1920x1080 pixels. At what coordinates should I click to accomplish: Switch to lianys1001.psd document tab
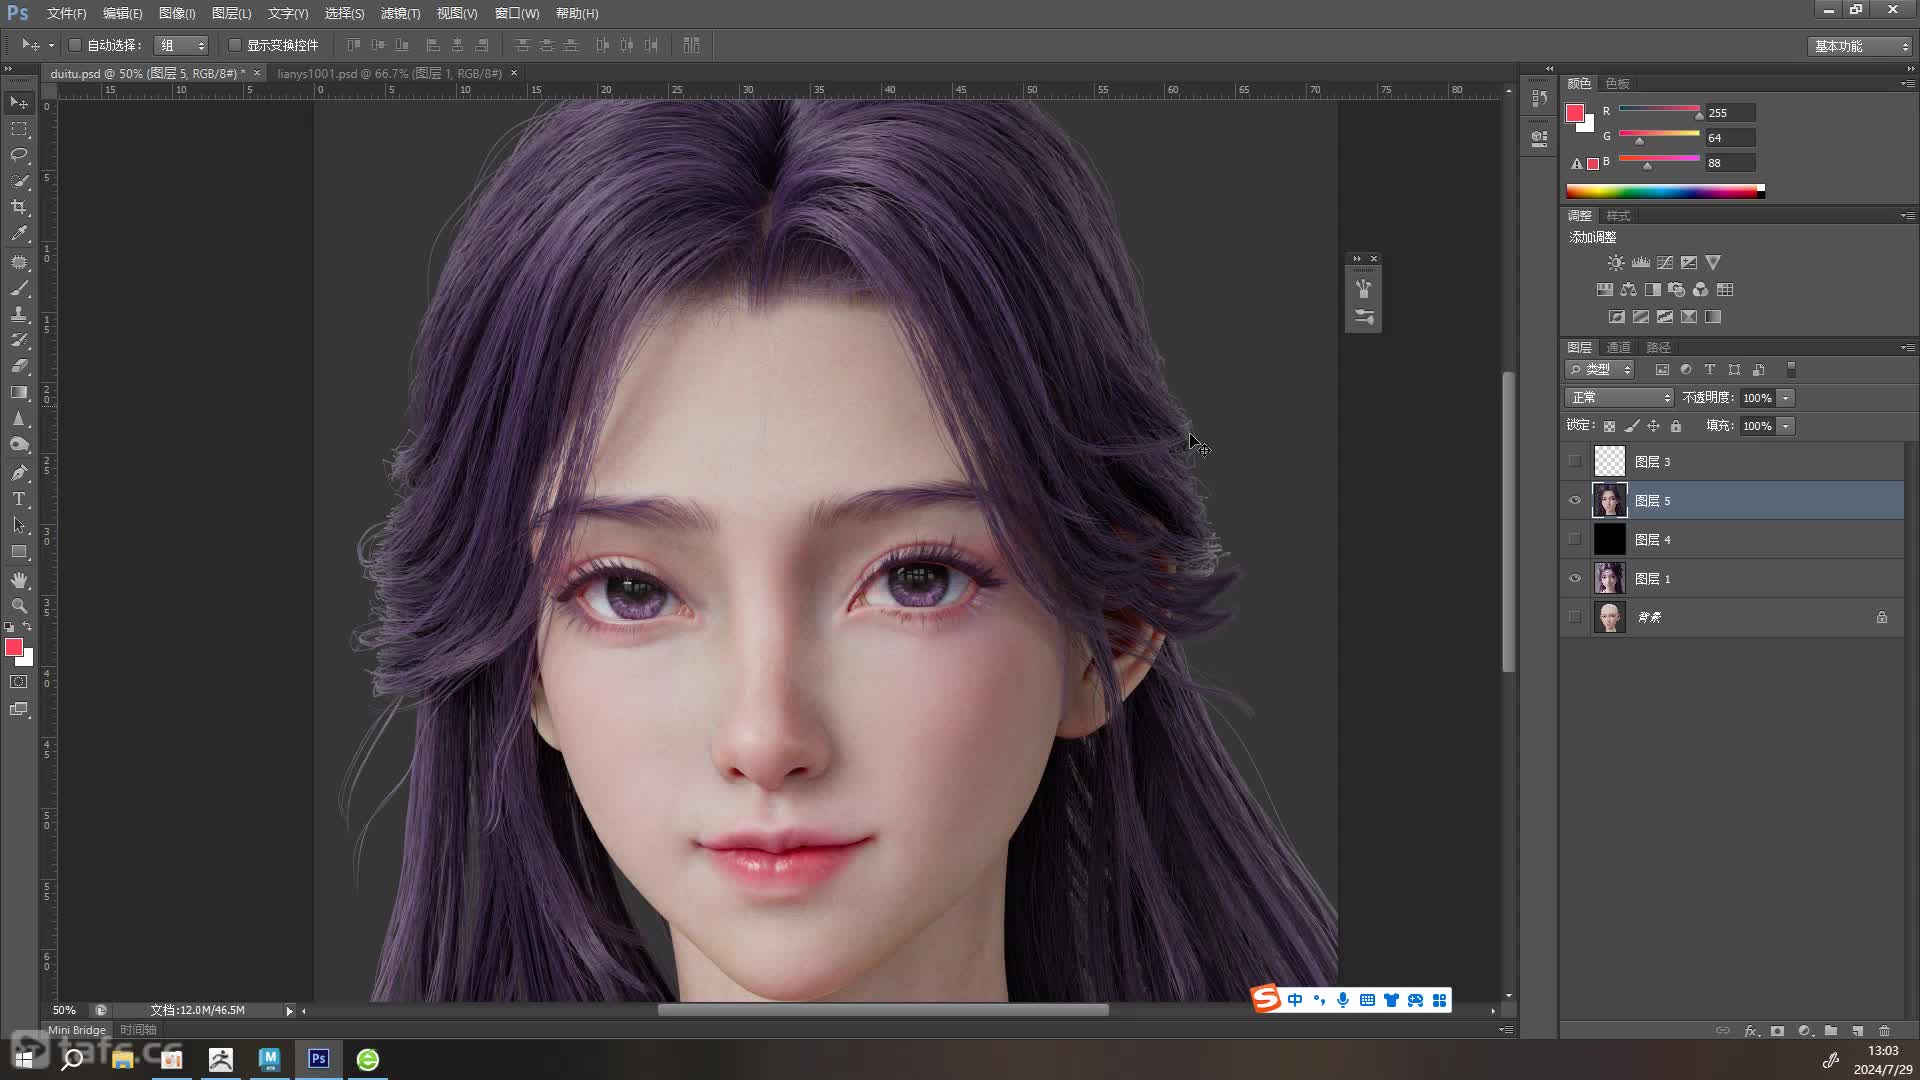coord(390,73)
